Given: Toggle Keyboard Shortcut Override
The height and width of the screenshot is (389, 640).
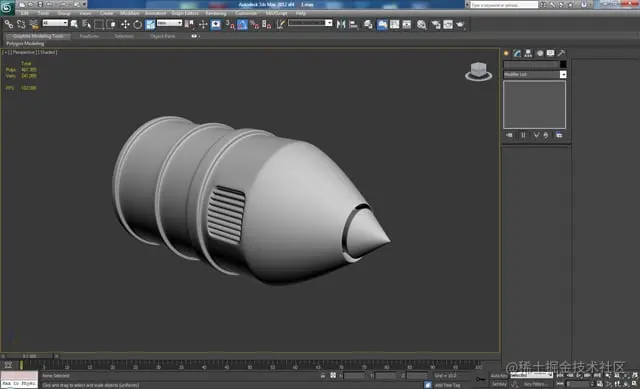Looking at the screenshot, I should pos(216,24).
